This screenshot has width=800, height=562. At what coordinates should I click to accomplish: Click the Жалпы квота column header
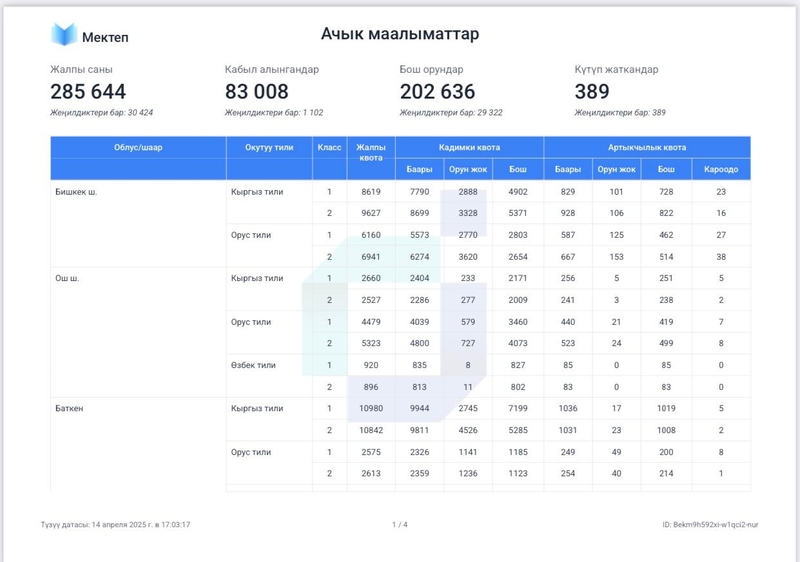click(x=371, y=152)
